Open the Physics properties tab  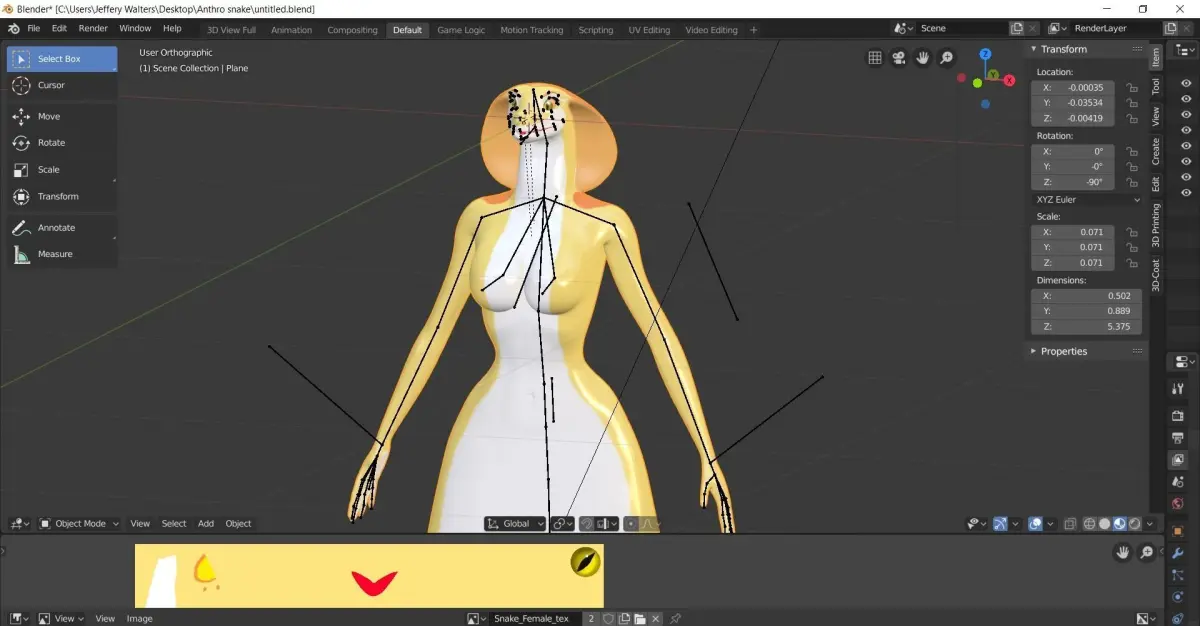pos(1178,598)
